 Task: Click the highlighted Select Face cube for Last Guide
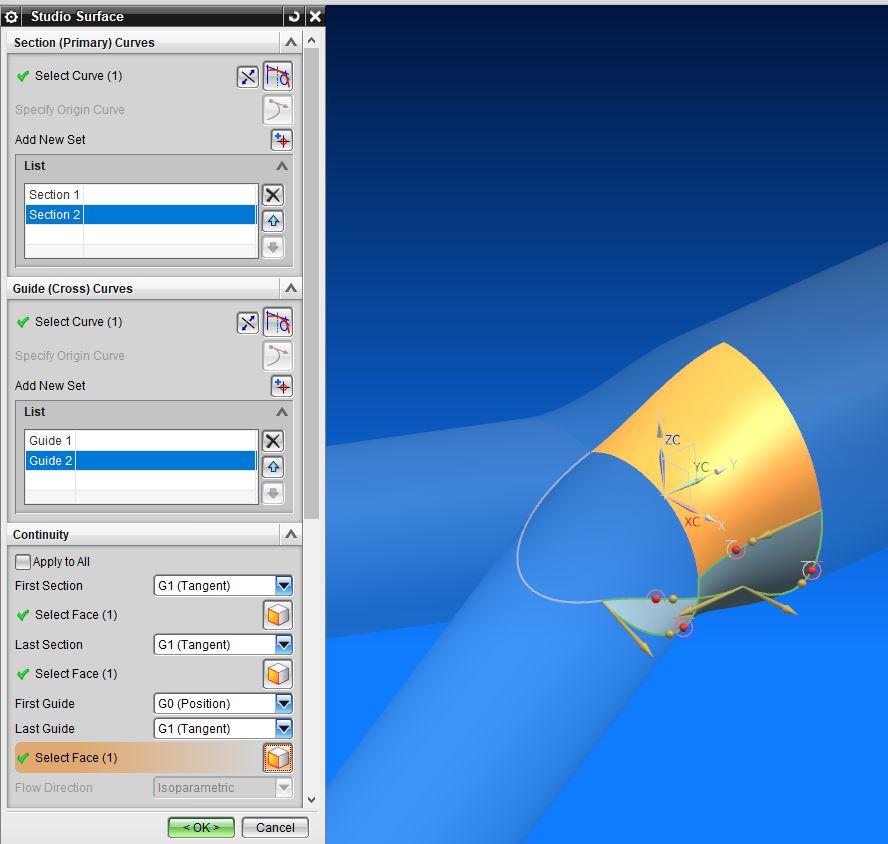277,758
